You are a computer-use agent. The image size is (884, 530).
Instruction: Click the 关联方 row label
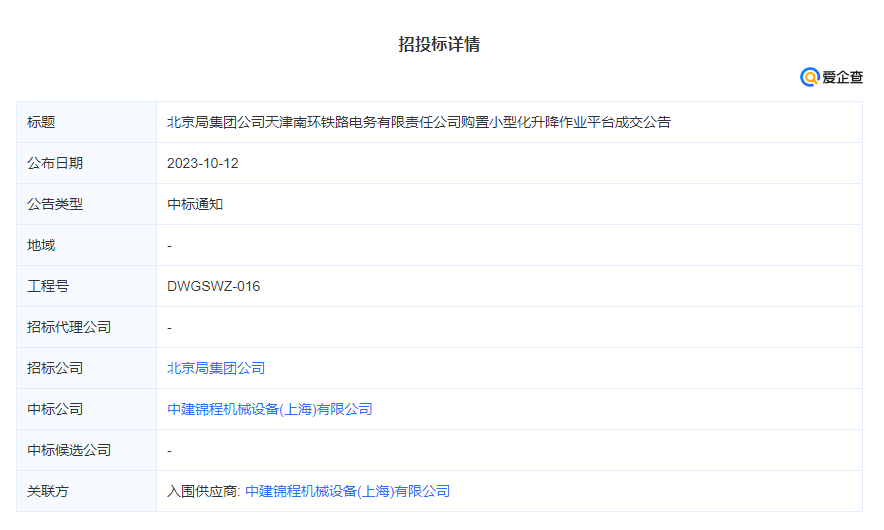coord(48,491)
